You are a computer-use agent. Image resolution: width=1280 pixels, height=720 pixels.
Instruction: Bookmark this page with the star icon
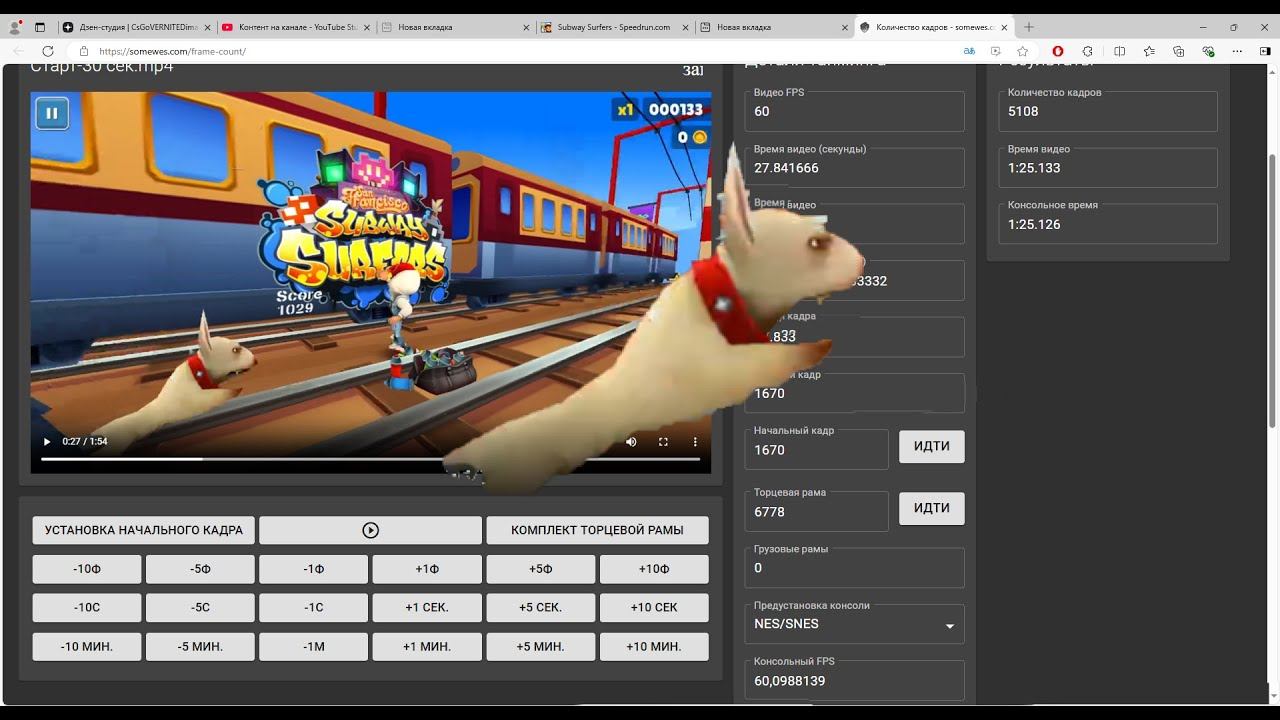click(1022, 51)
